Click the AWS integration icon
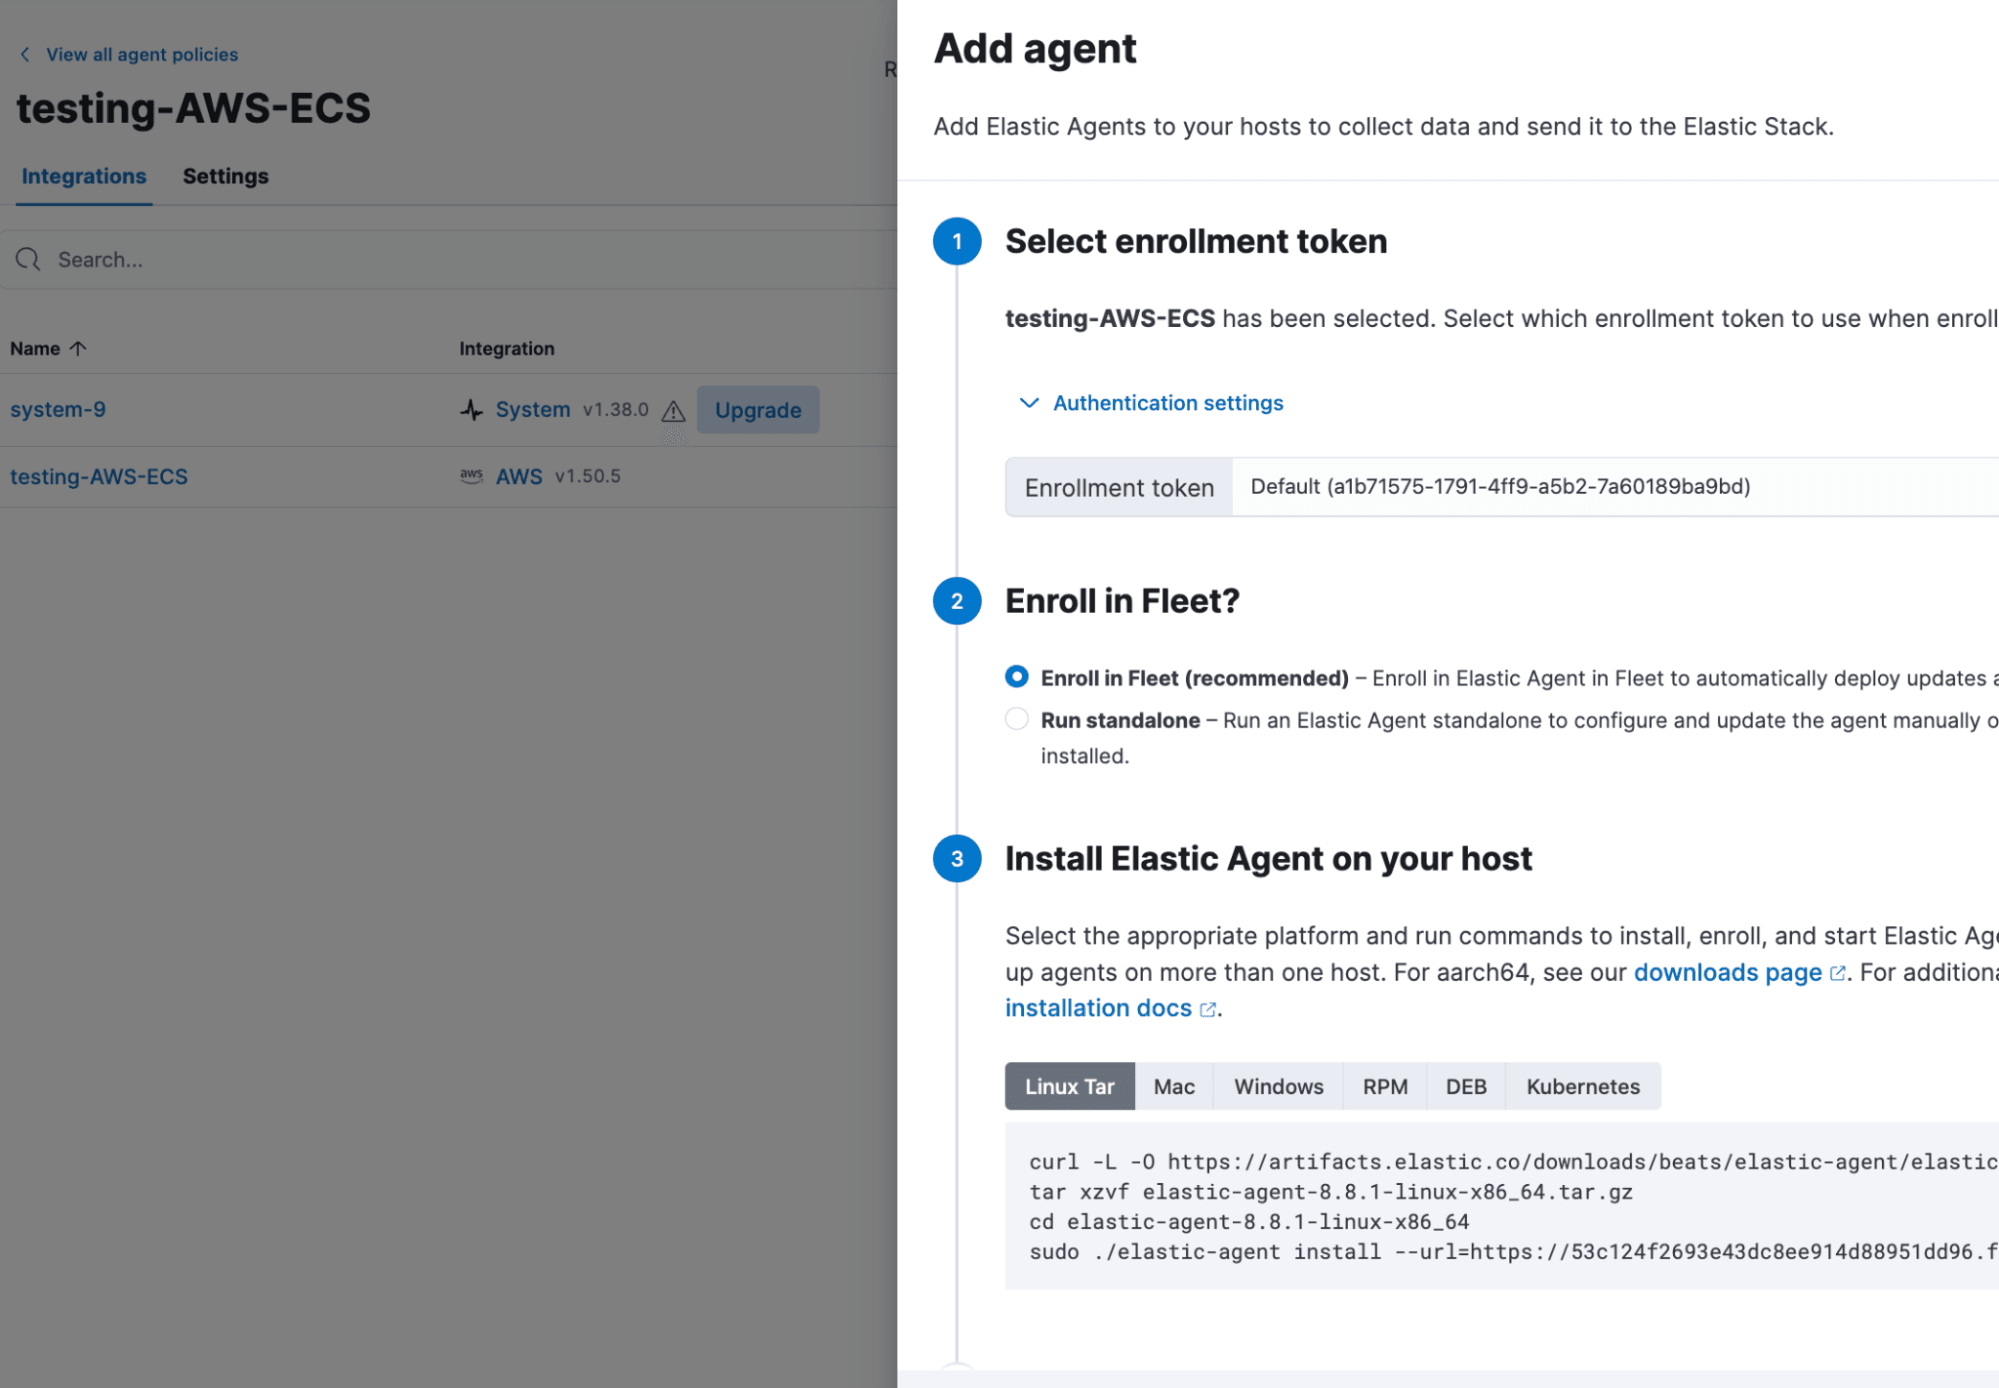 coord(471,476)
